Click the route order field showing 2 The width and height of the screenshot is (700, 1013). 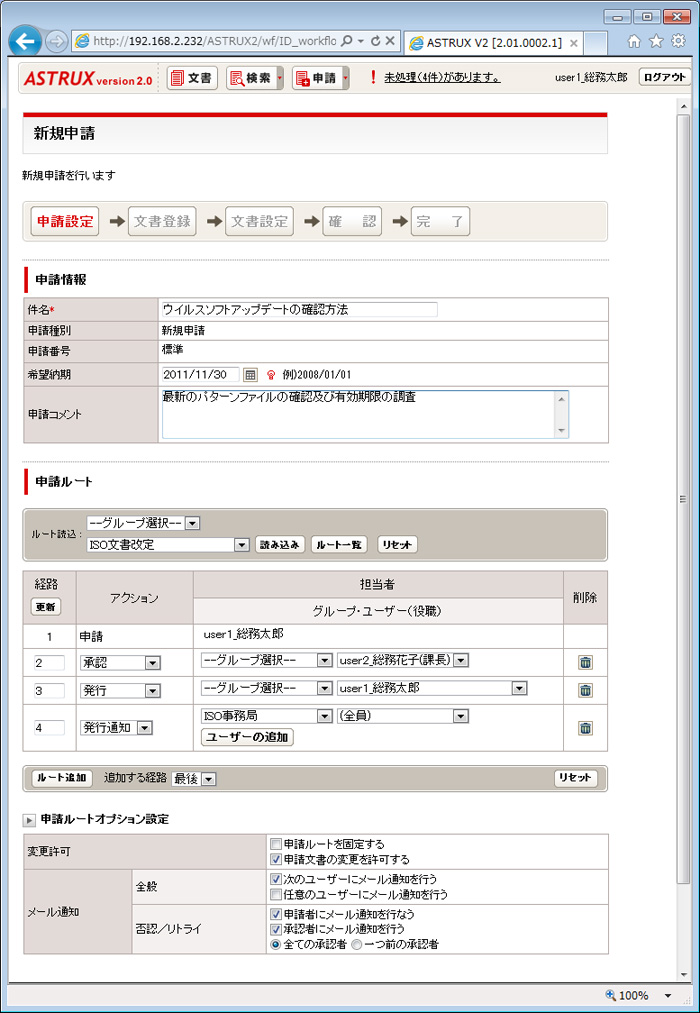(x=49, y=663)
